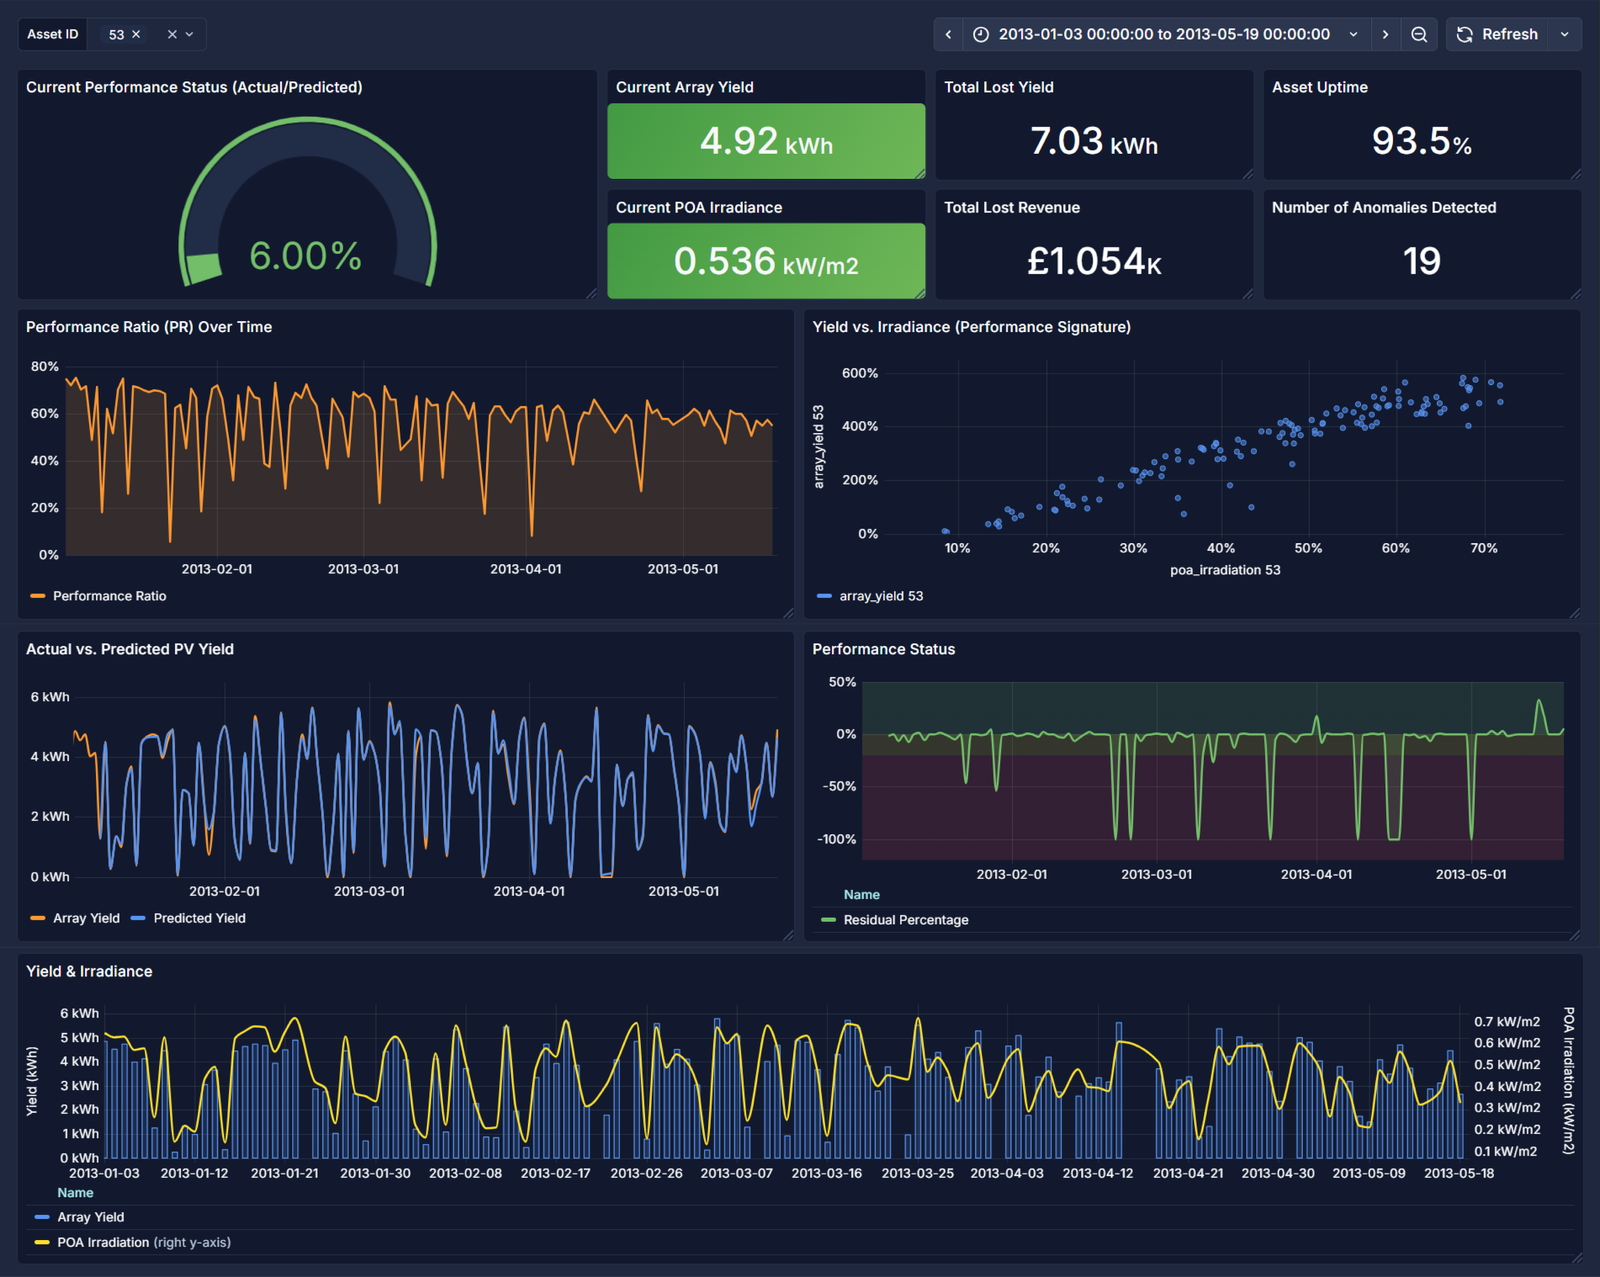The height and width of the screenshot is (1277, 1600).
Task: Click the Name legend header in Performance Status
Action: pyautogui.click(x=861, y=895)
